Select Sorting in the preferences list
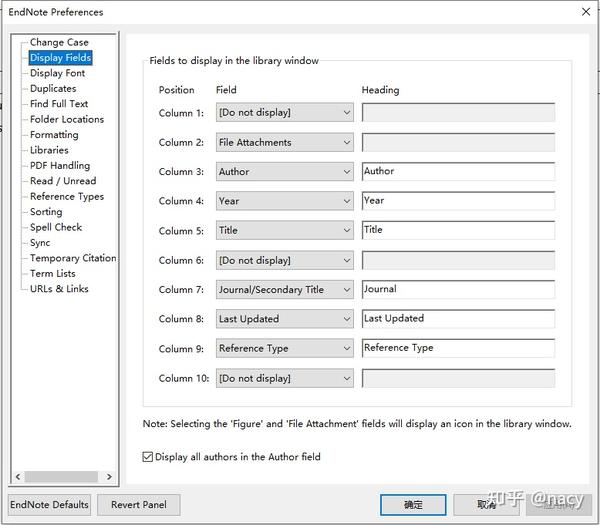The image size is (600, 525). pyautogui.click(x=46, y=212)
